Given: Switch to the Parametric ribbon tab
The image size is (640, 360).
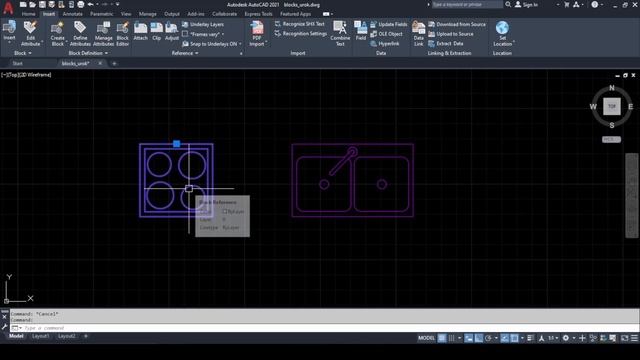Looking at the screenshot, I should [102, 14].
